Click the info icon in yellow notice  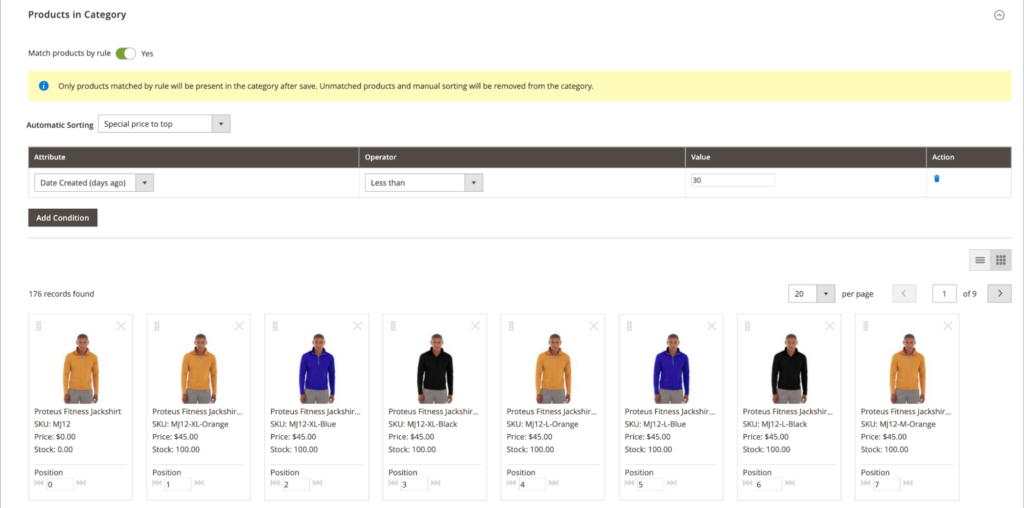click(43, 86)
